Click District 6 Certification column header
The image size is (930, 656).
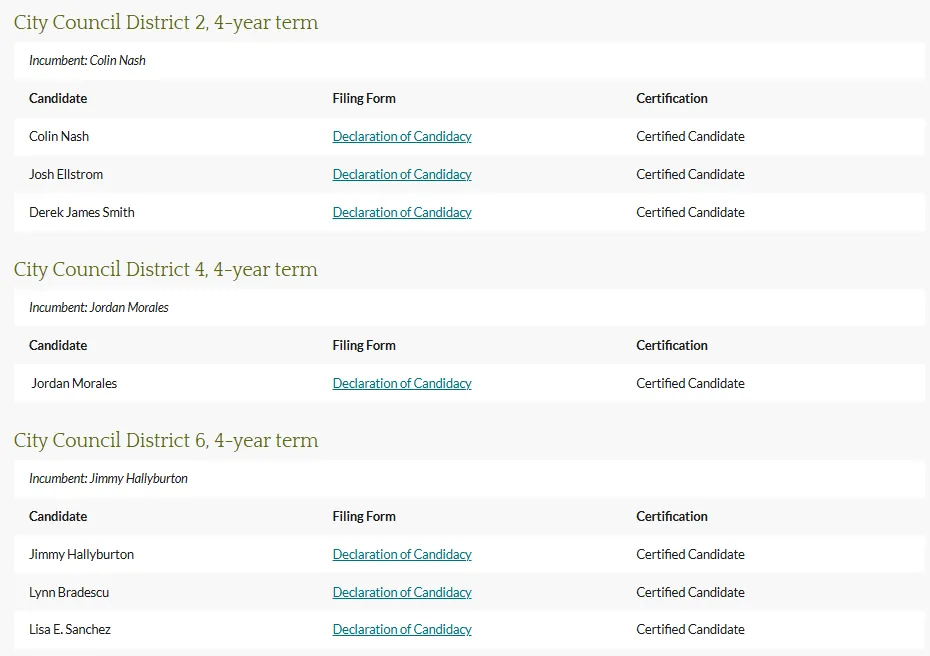coord(672,516)
